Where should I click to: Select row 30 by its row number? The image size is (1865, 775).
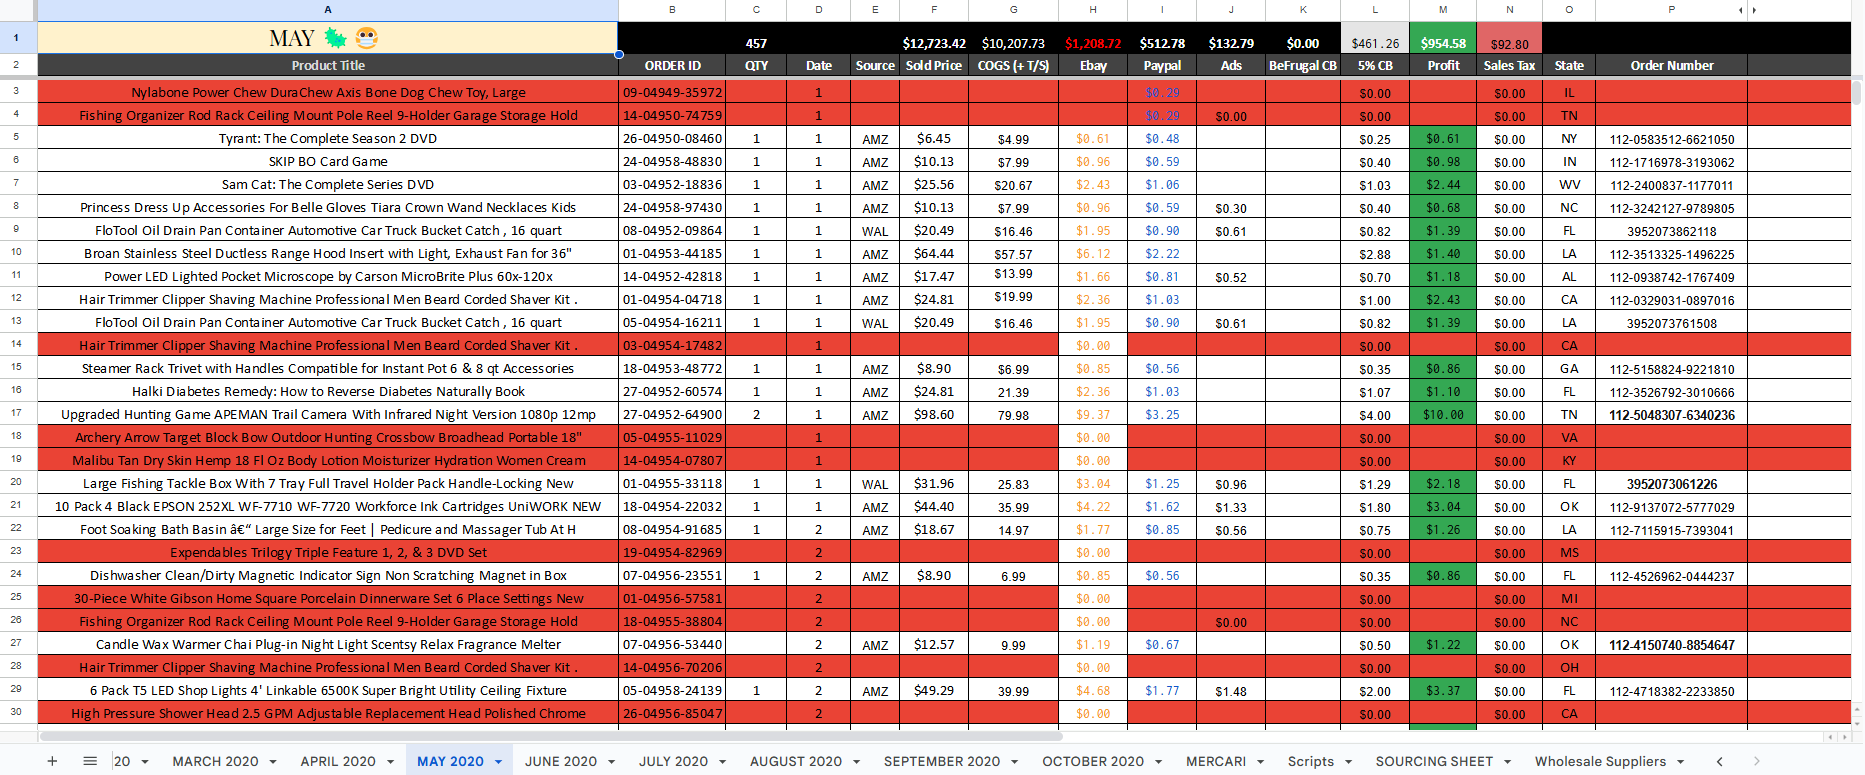[x=17, y=712]
